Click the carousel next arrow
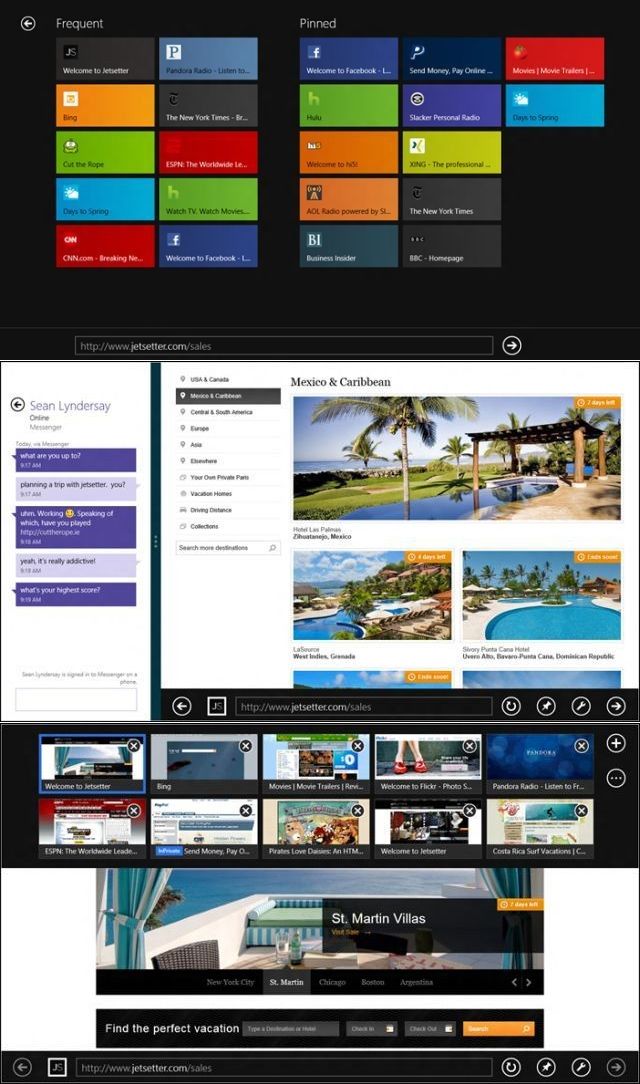The height and width of the screenshot is (1084, 640). click(x=529, y=982)
